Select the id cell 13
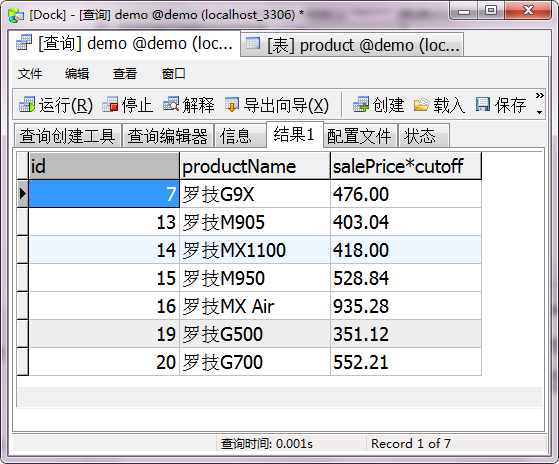The image size is (559, 464). click(104, 222)
